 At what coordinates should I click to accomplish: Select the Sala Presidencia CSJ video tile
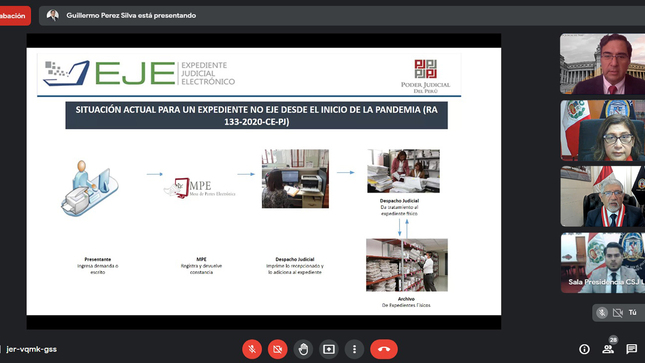(602, 263)
